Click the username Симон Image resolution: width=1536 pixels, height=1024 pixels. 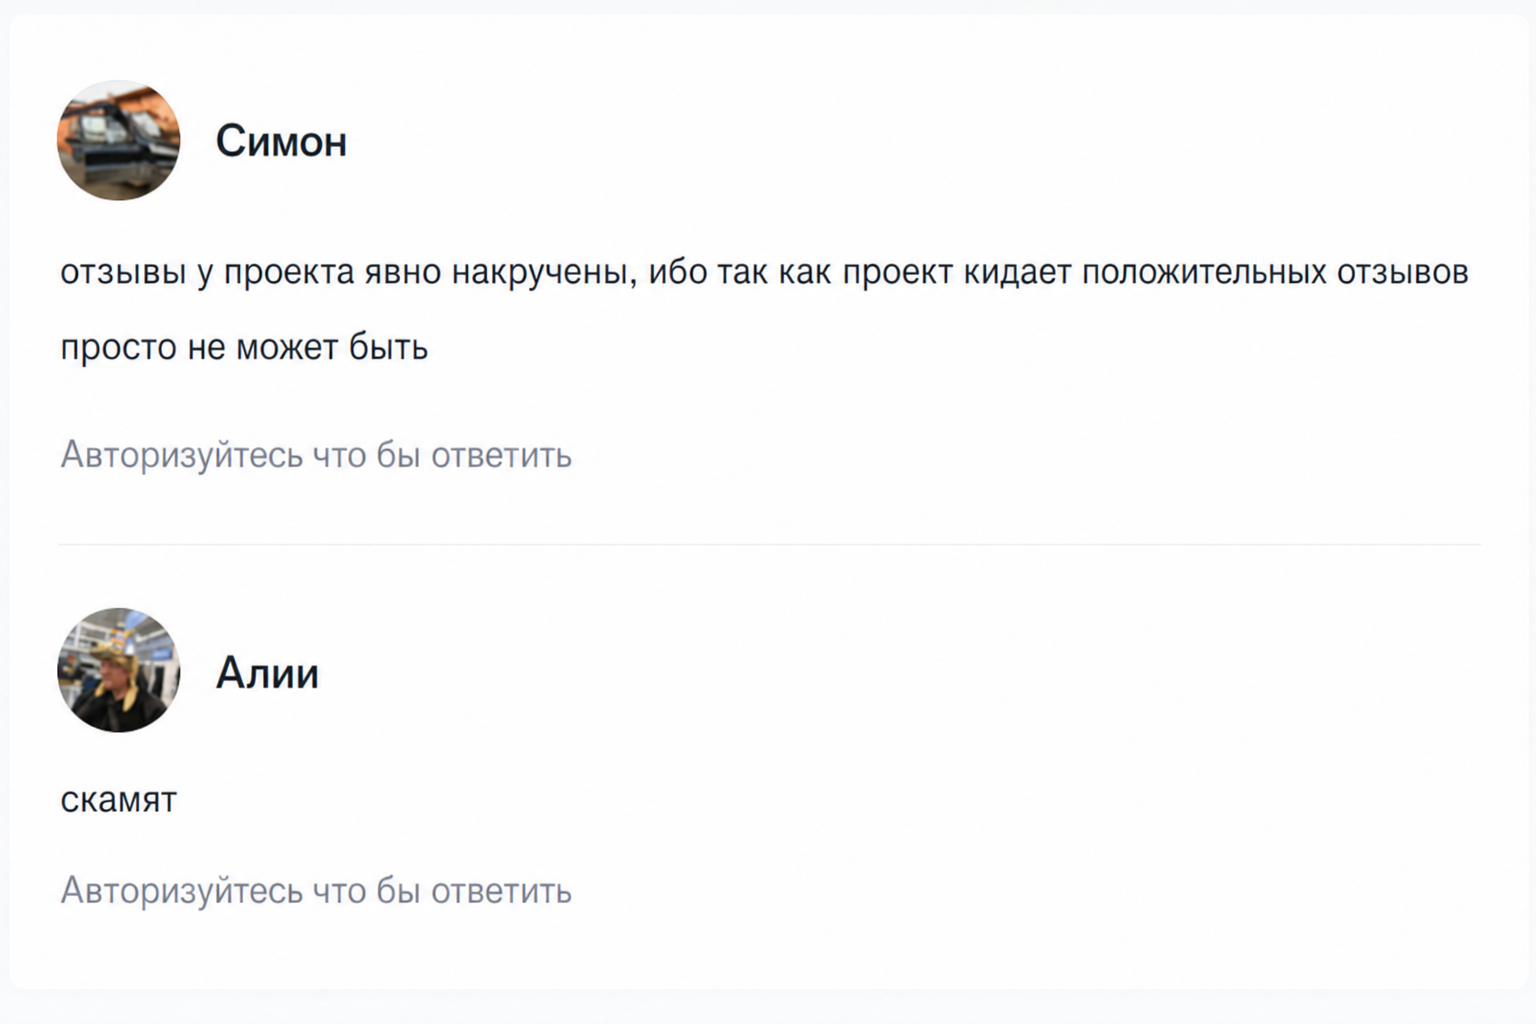tap(281, 141)
